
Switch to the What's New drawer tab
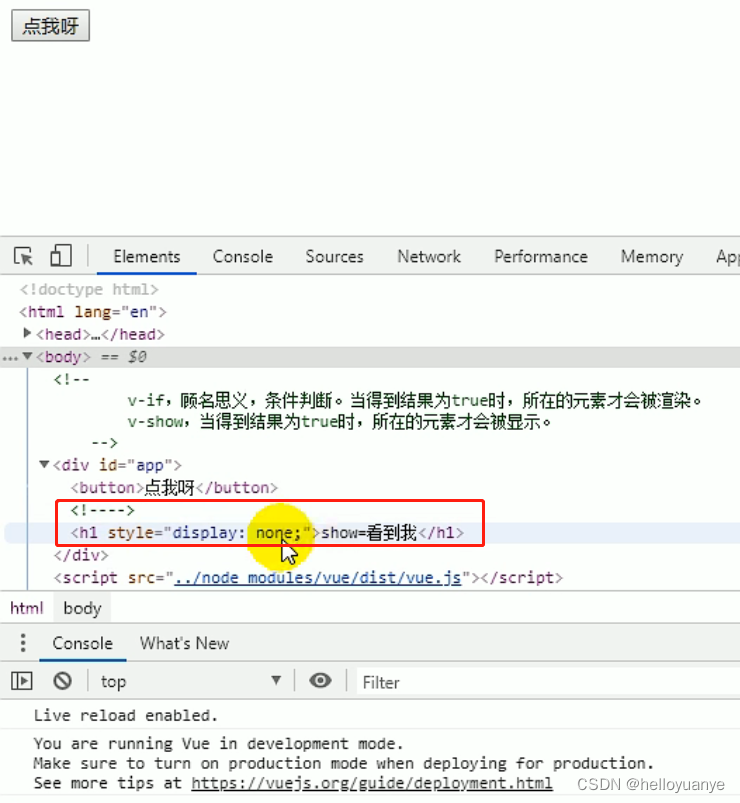click(x=184, y=643)
